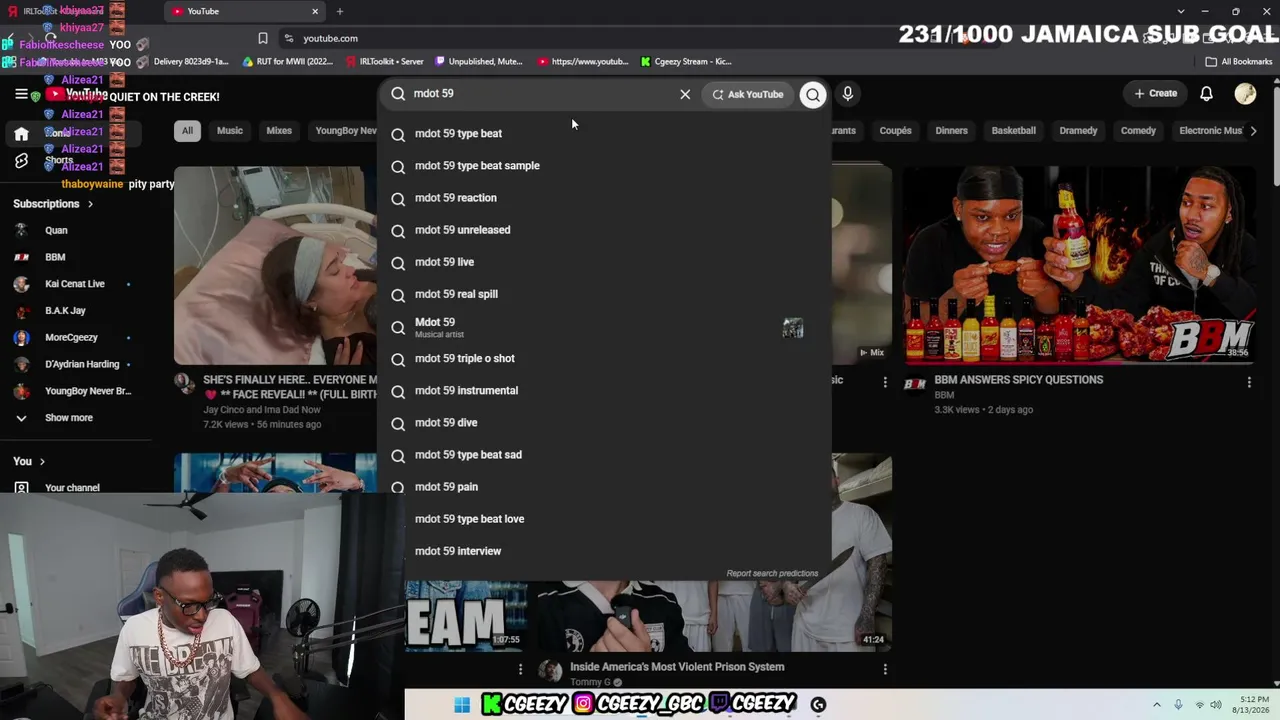The width and height of the screenshot is (1280, 720).
Task: Open the IRLToolkit Server bookmark
Action: tap(385, 62)
